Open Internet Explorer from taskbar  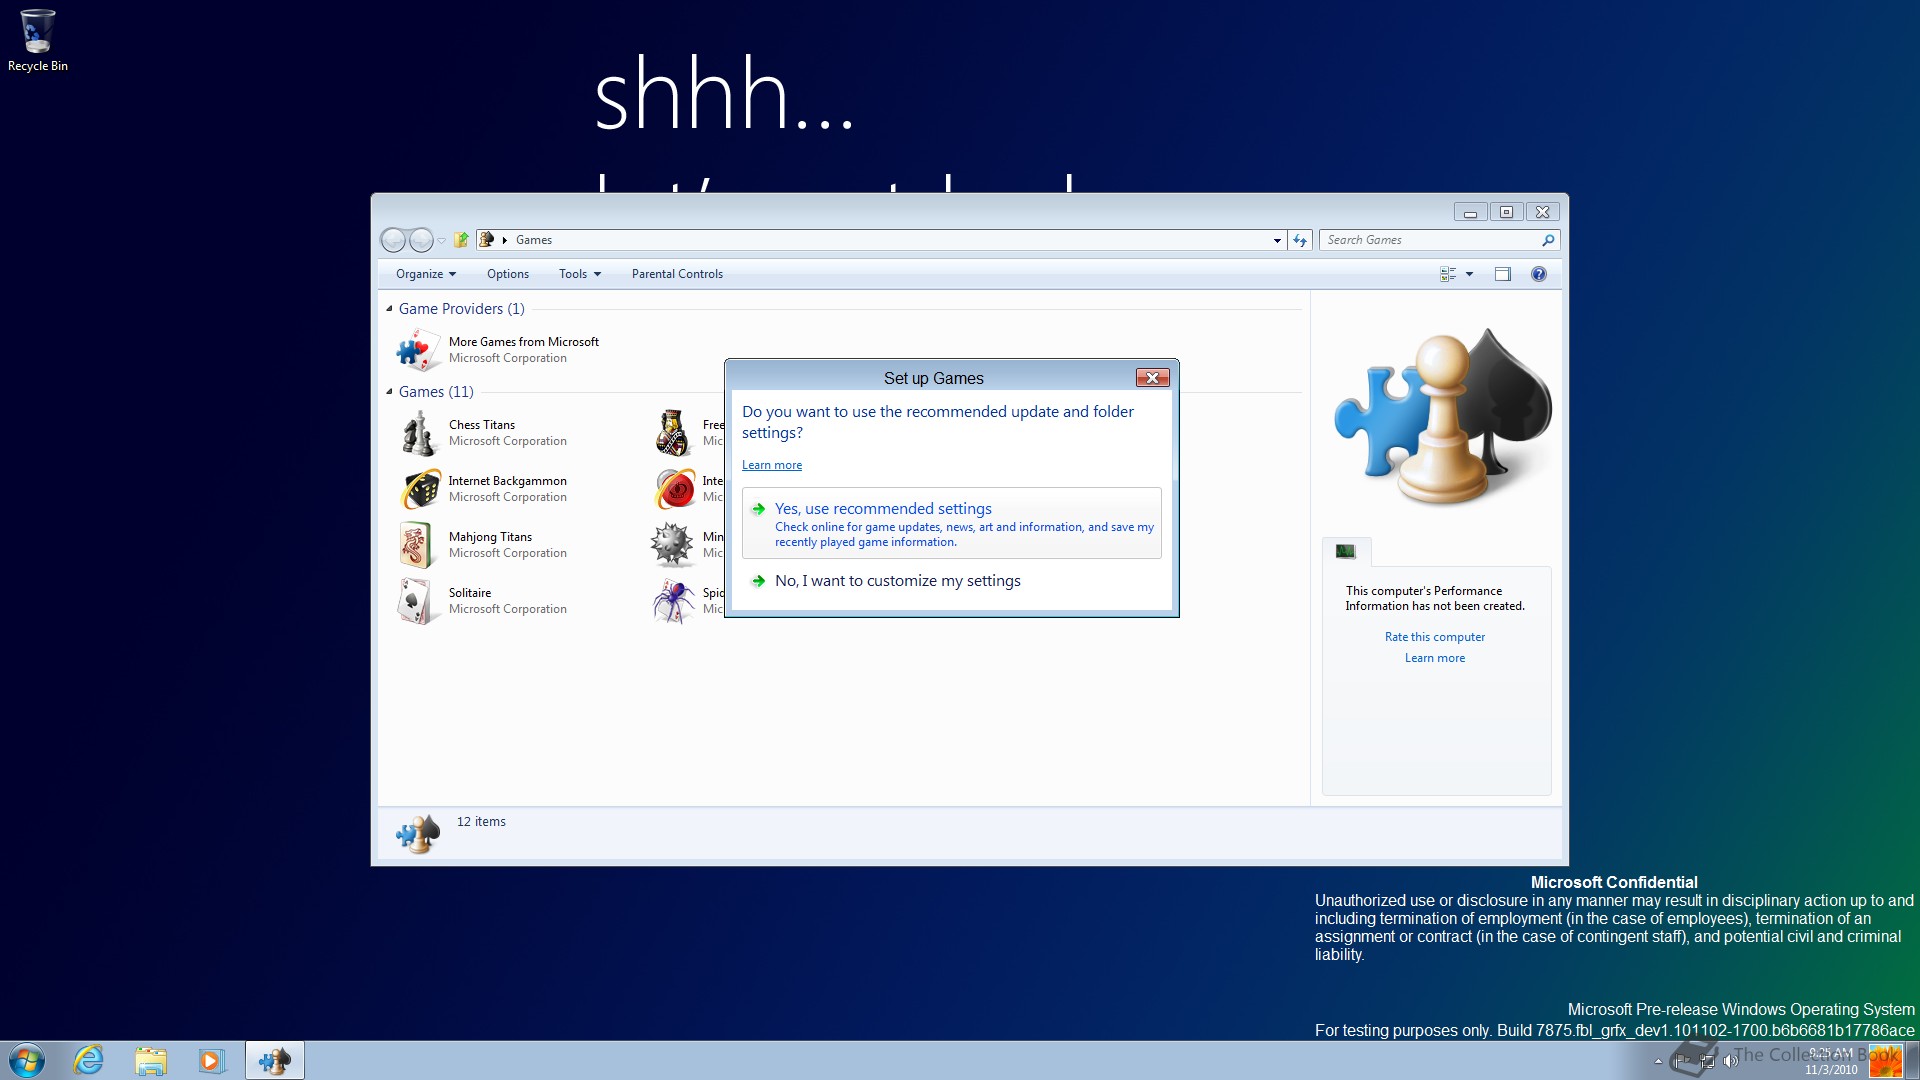click(x=89, y=1060)
